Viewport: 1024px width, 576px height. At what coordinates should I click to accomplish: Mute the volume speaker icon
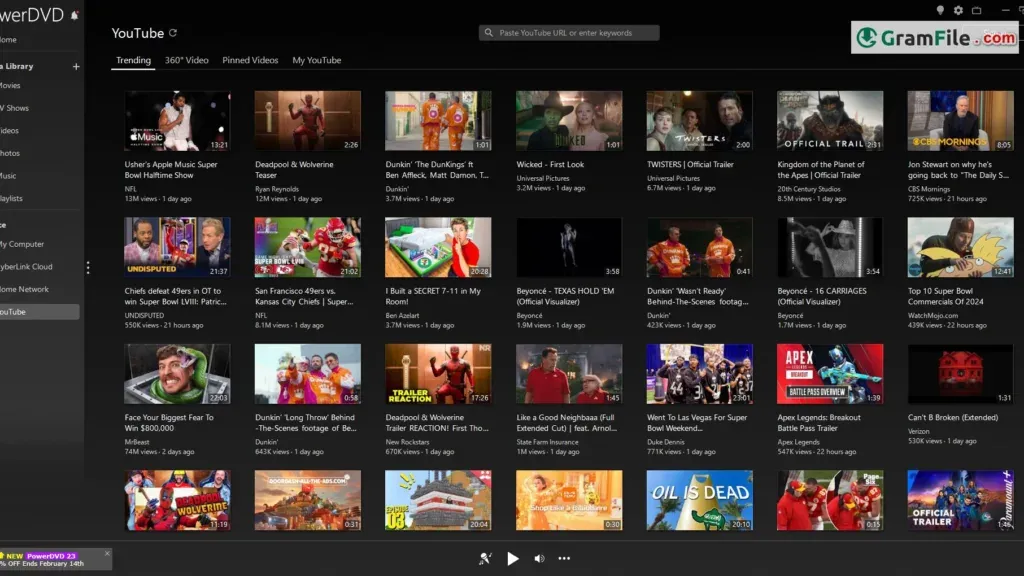click(x=539, y=558)
